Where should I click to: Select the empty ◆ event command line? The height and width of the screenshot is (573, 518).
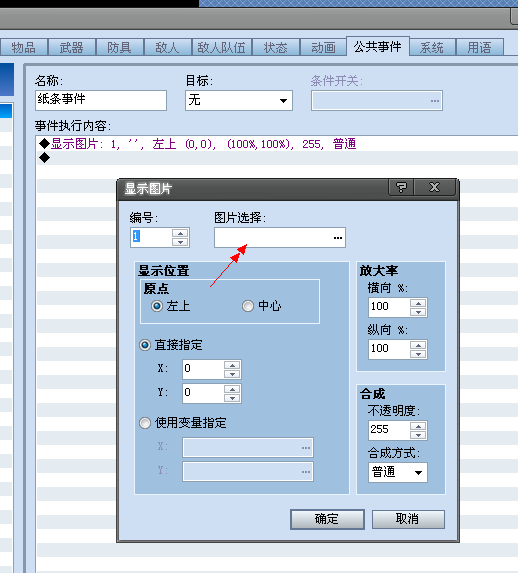[x=277, y=158]
